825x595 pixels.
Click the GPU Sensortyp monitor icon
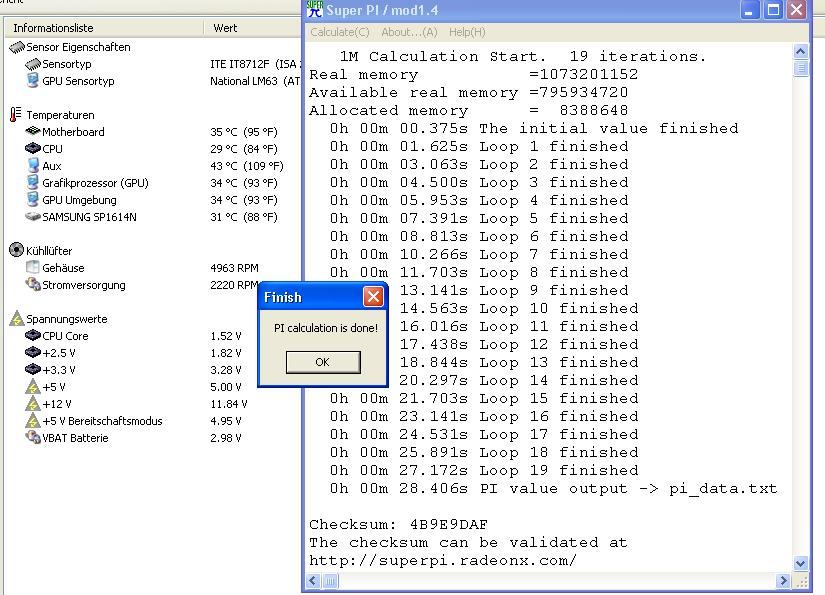pos(33,80)
